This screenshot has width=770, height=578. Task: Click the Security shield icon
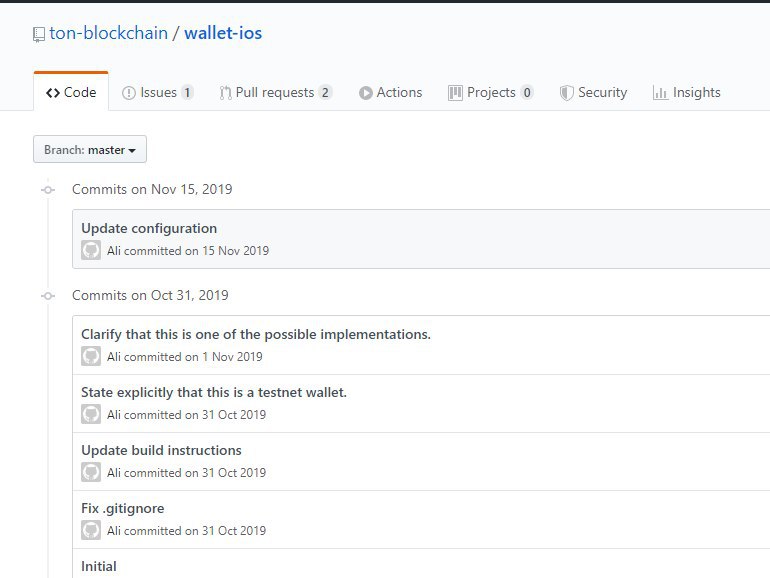click(x=566, y=93)
